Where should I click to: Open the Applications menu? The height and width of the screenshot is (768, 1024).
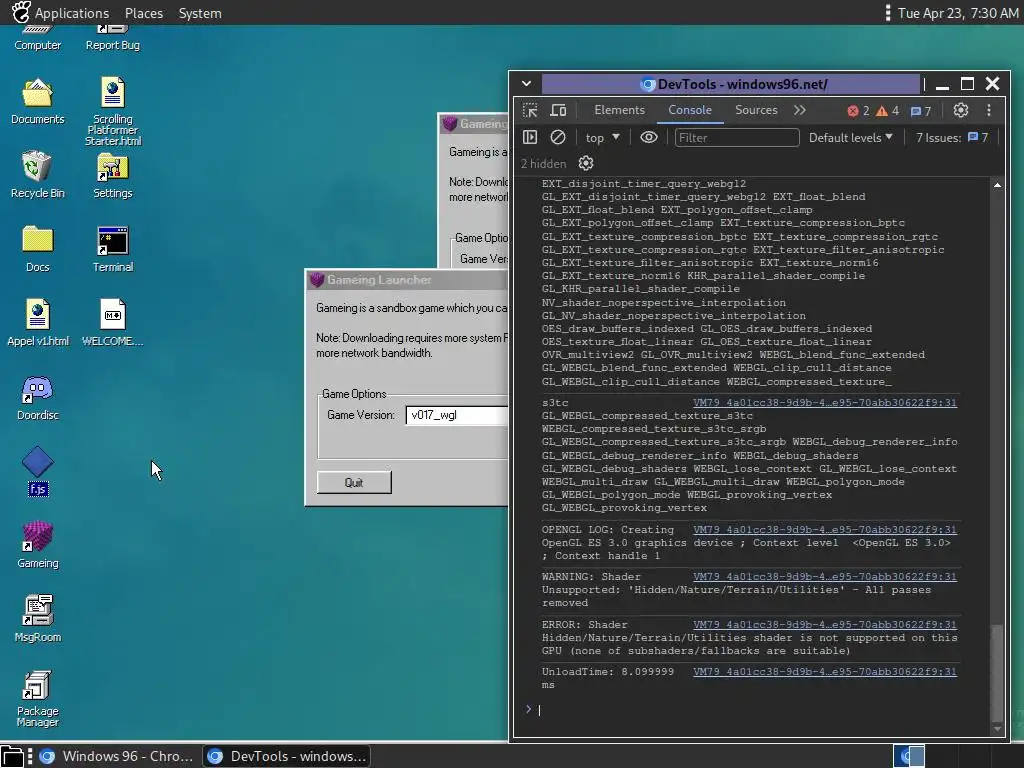click(72, 13)
